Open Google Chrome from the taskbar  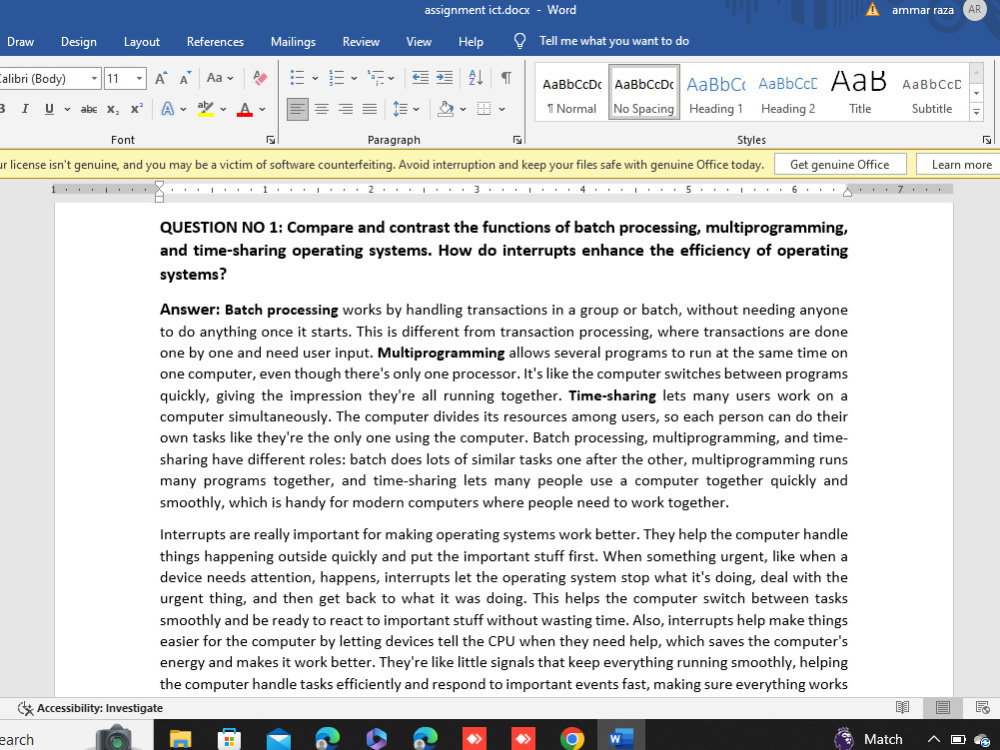tap(572, 739)
